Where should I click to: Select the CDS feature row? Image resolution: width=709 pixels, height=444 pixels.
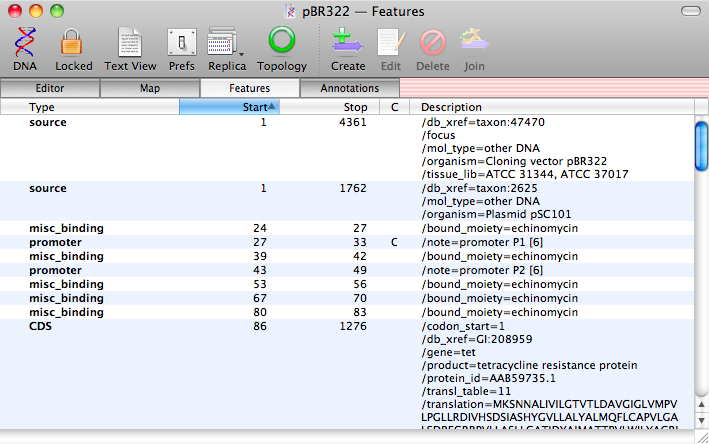[x=347, y=374]
